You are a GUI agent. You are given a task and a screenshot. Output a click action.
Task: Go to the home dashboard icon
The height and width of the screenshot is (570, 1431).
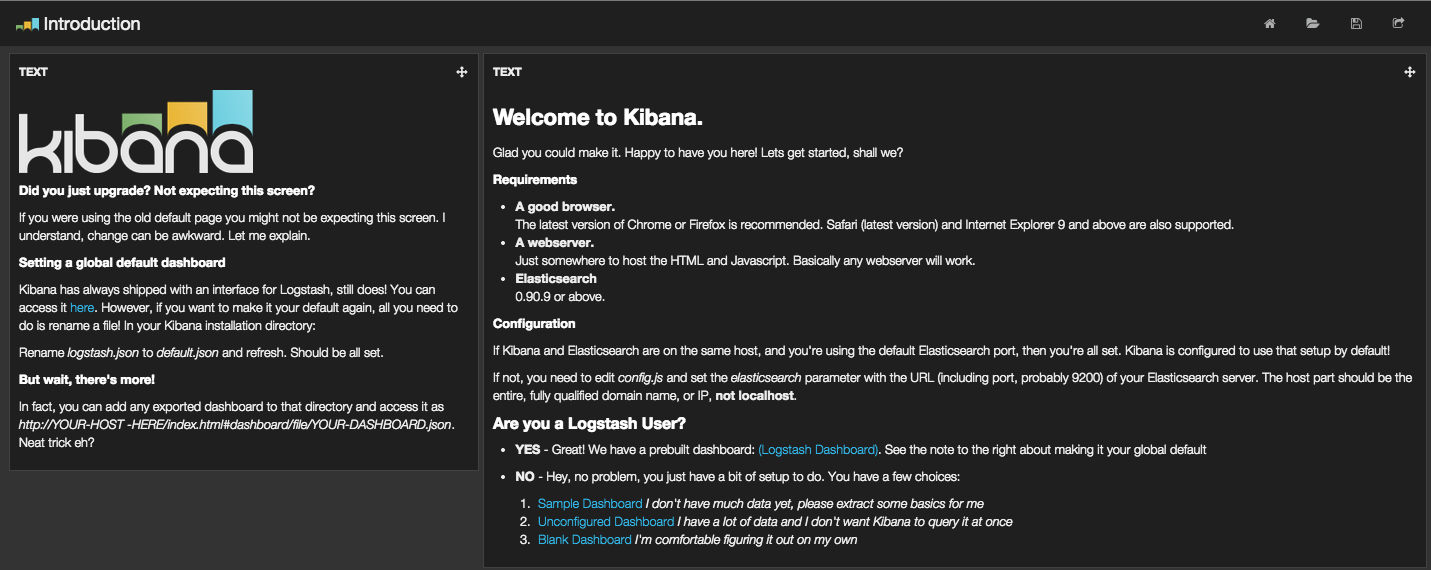point(1269,24)
